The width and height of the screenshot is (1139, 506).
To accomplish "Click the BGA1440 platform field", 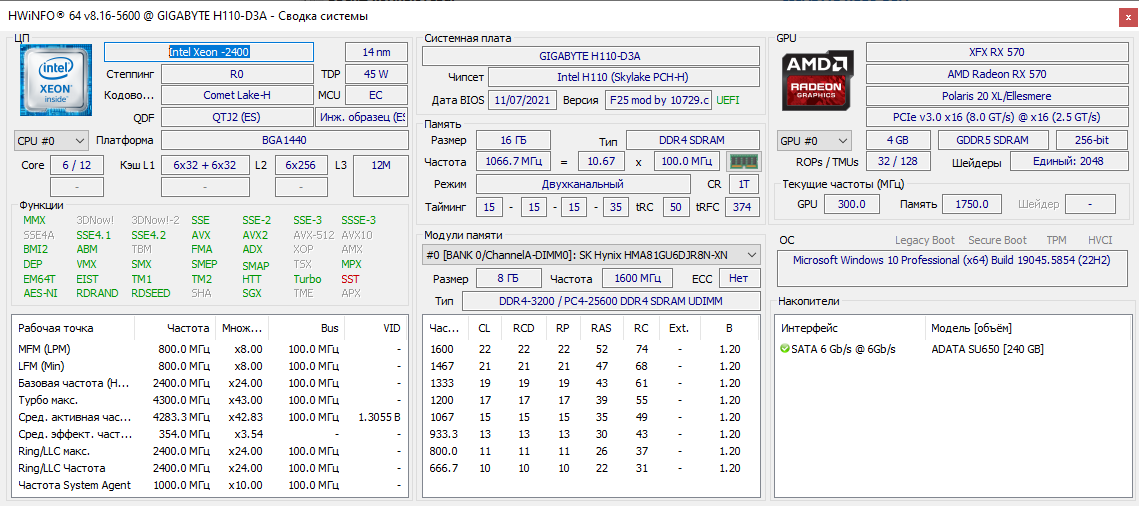I will (283, 140).
